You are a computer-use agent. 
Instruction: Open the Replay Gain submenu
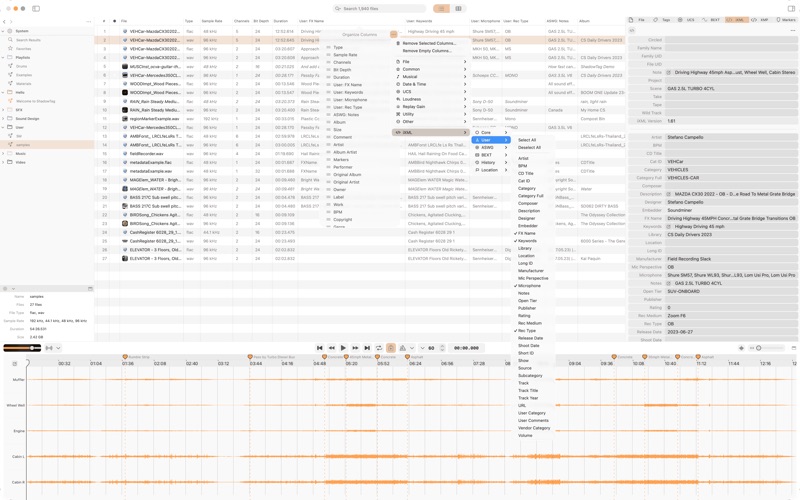pyautogui.click(x=431, y=107)
